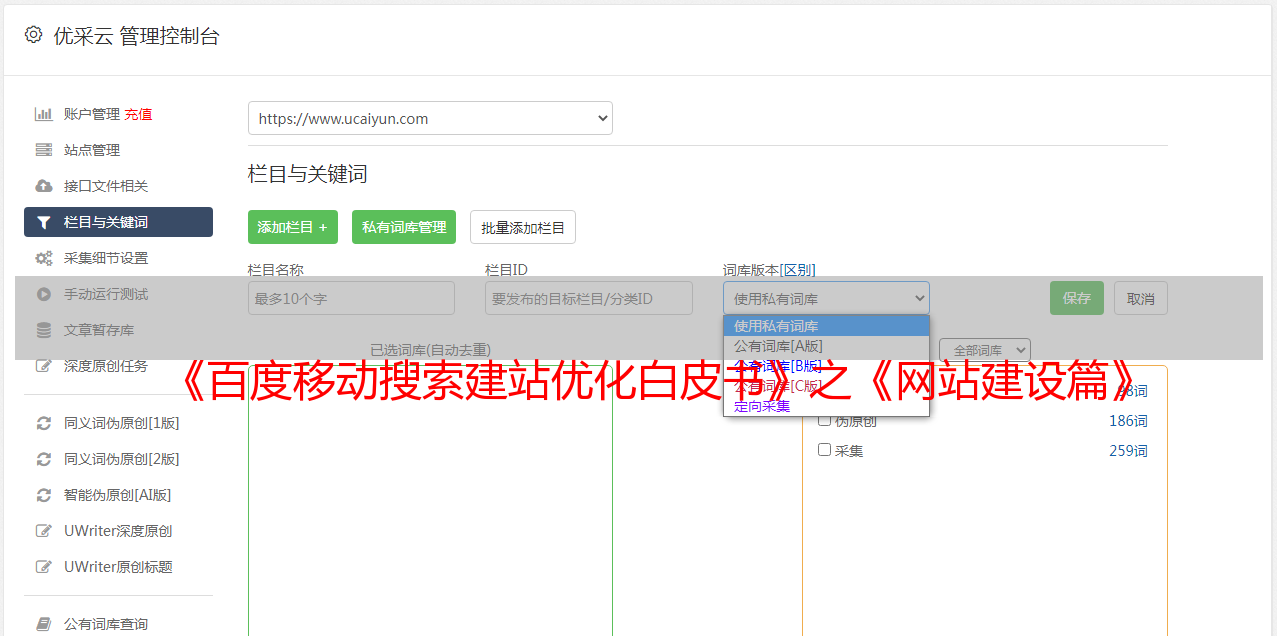Click the 栏目ID input field
1277x636 pixels.
(x=589, y=298)
